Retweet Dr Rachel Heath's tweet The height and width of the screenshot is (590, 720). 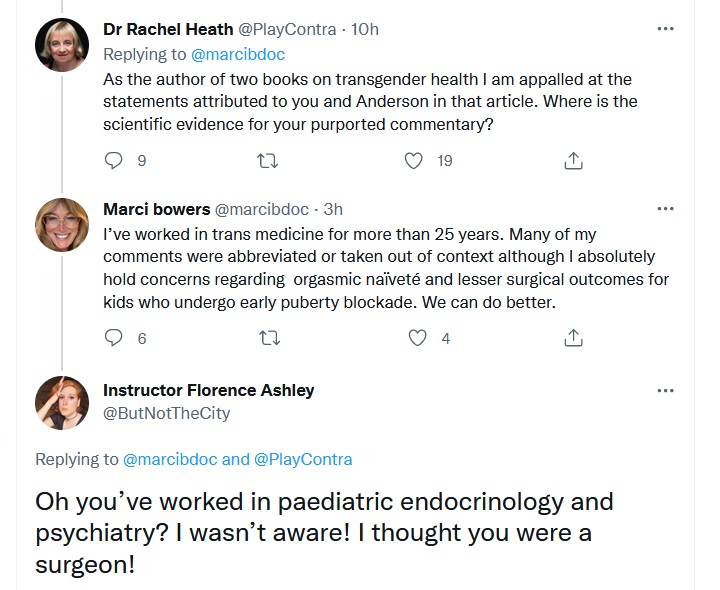point(267,161)
